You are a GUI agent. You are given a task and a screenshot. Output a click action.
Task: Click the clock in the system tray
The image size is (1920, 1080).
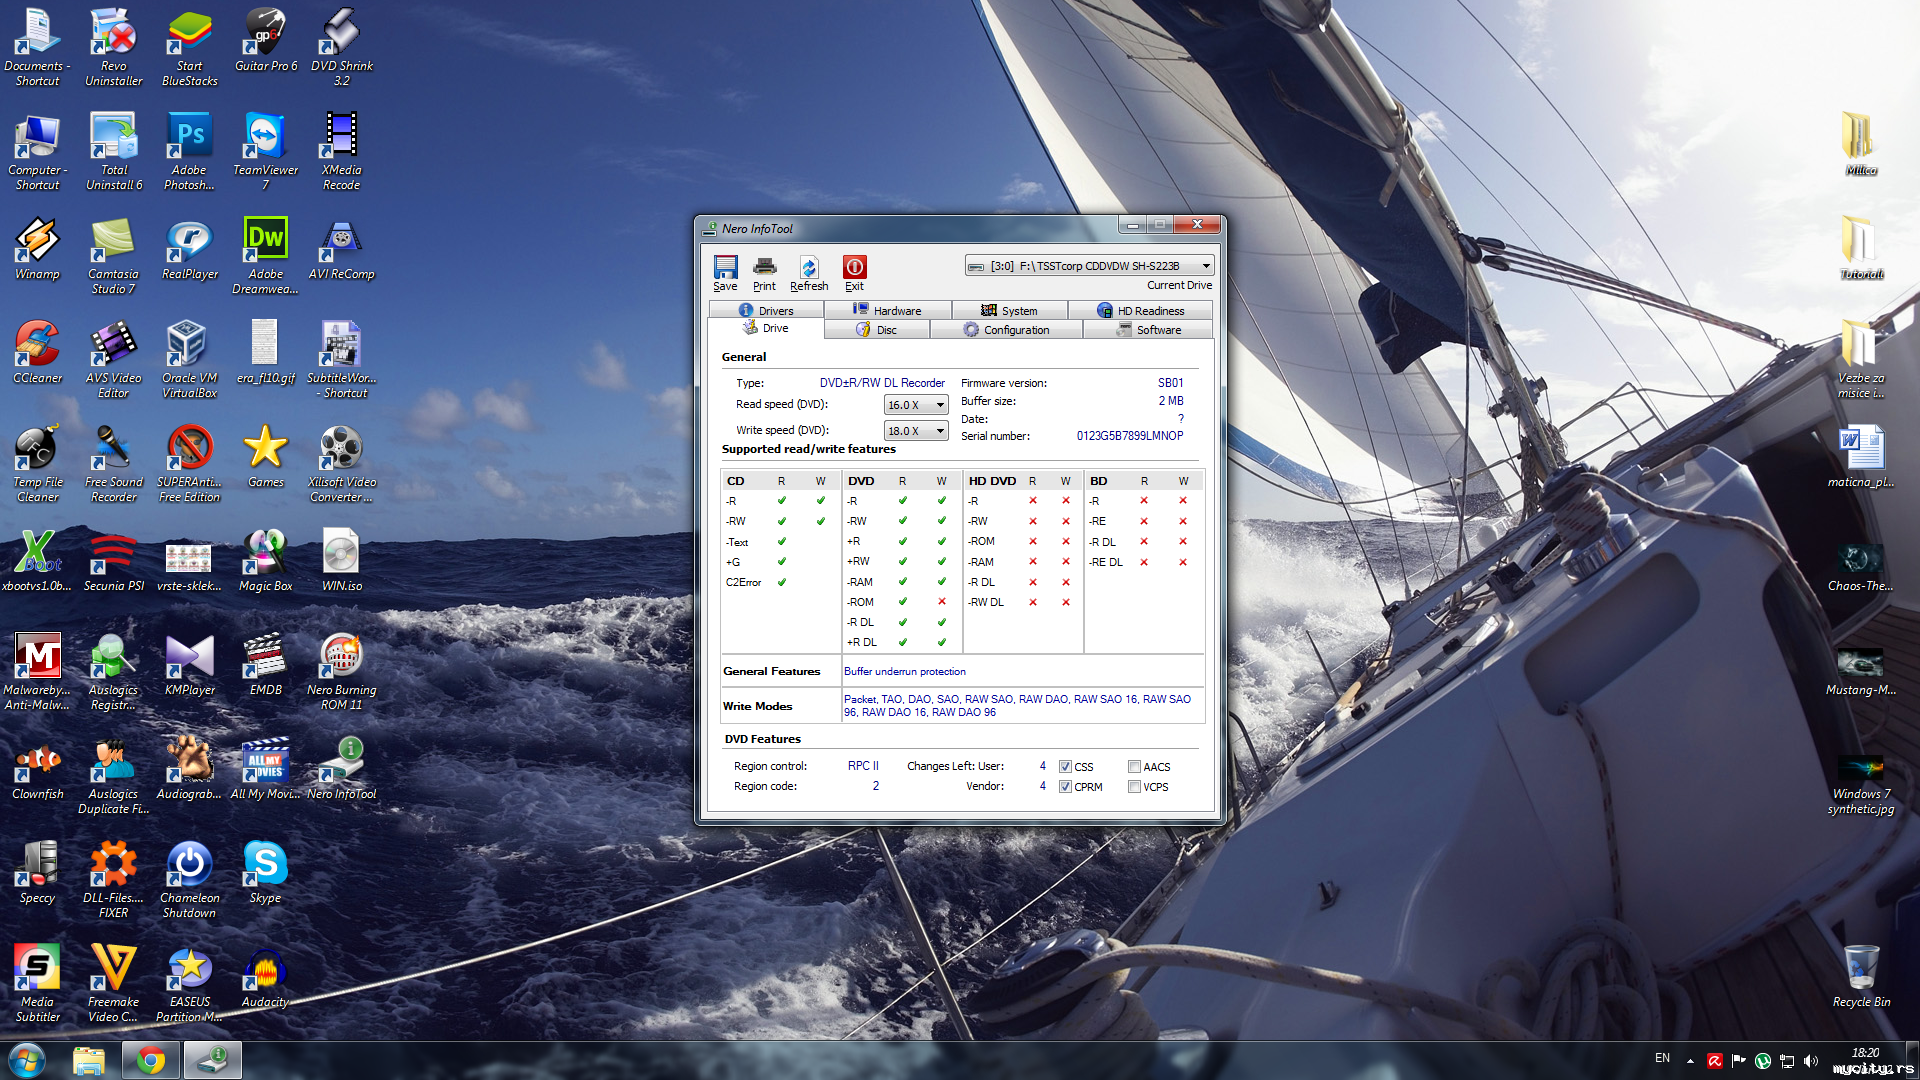(1864, 1053)
